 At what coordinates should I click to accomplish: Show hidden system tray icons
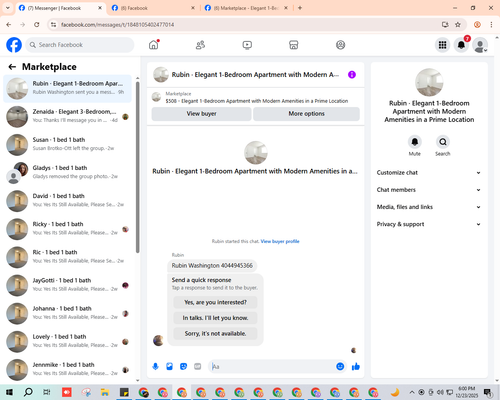coord(412,392)
